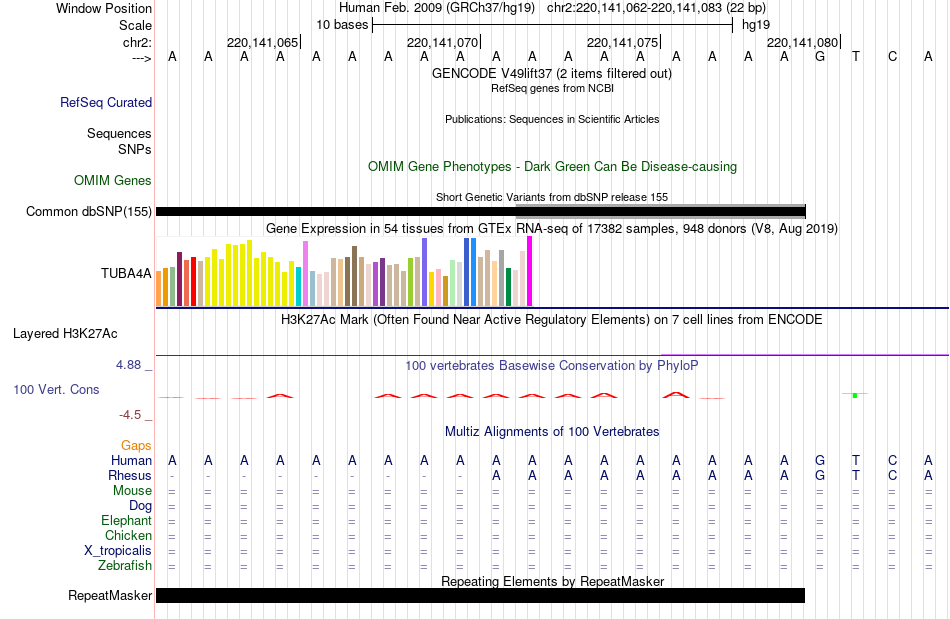
Task: Click 'Gene Expression in 54 tissues' GTEx title
Action: point(552,229)
